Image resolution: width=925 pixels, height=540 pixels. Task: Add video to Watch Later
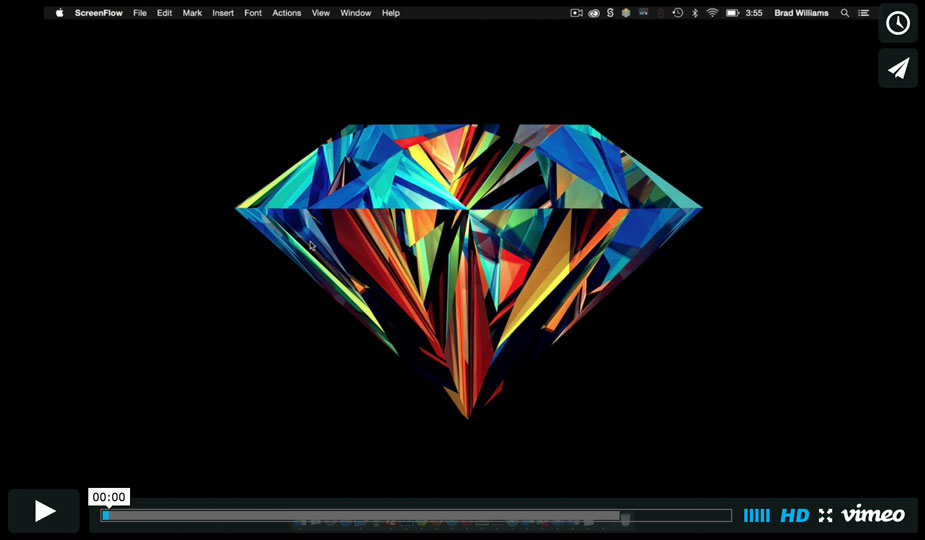click(x=898, y=23)
